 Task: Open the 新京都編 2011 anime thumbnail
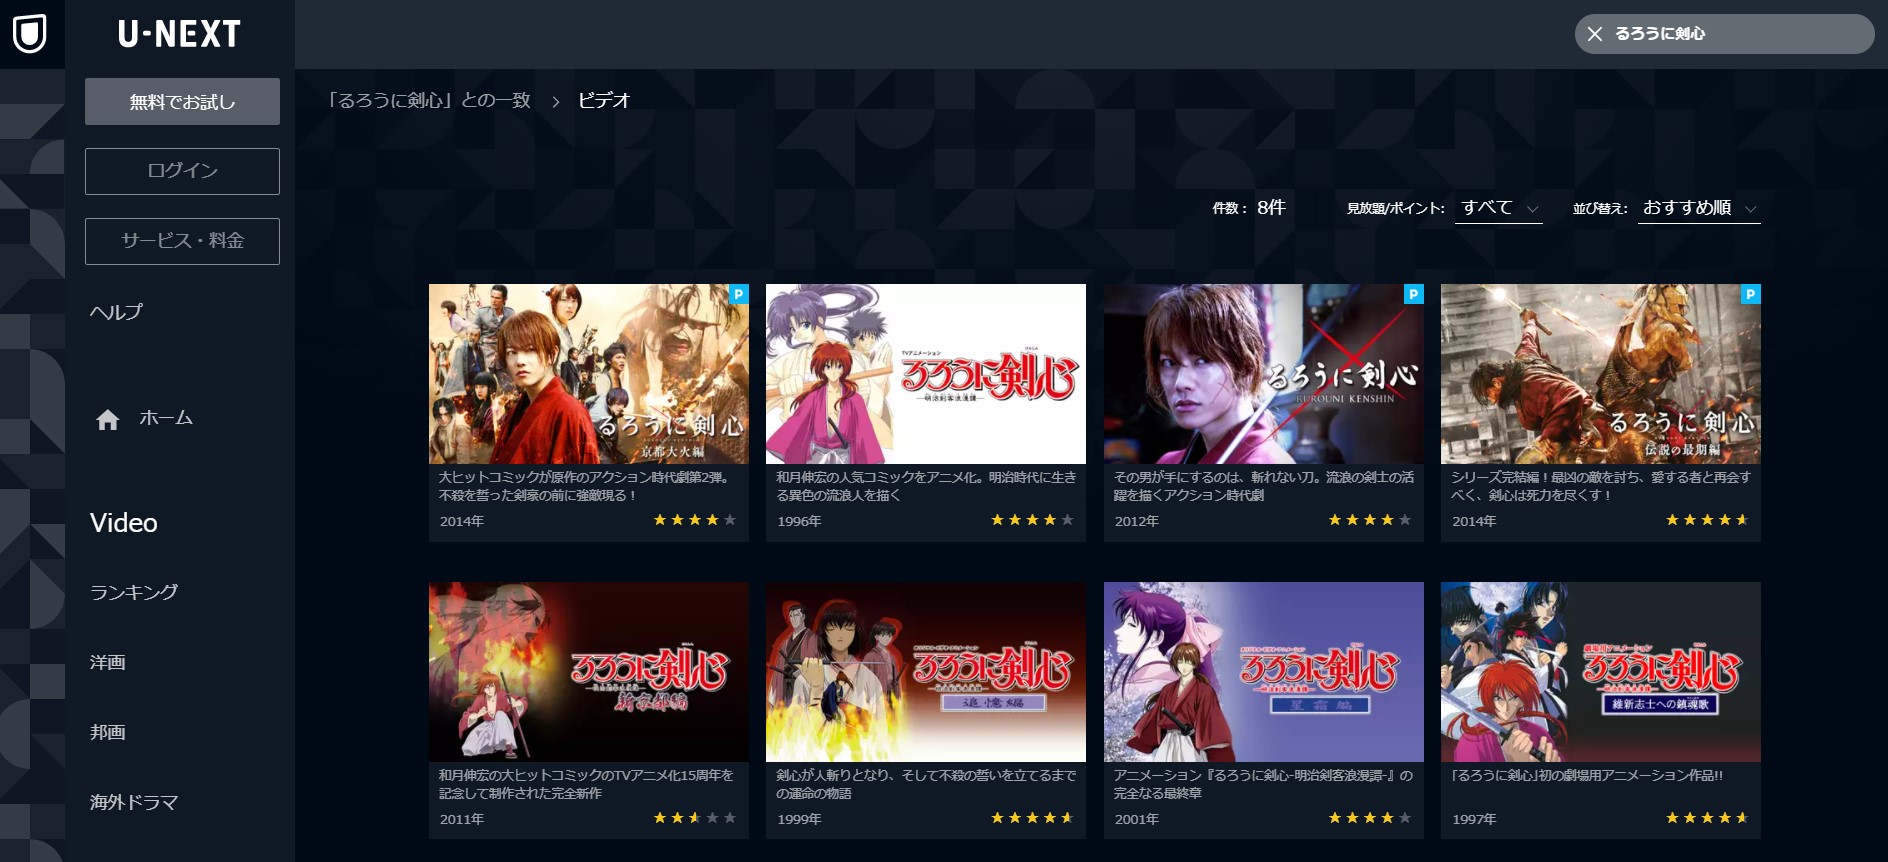589,672
